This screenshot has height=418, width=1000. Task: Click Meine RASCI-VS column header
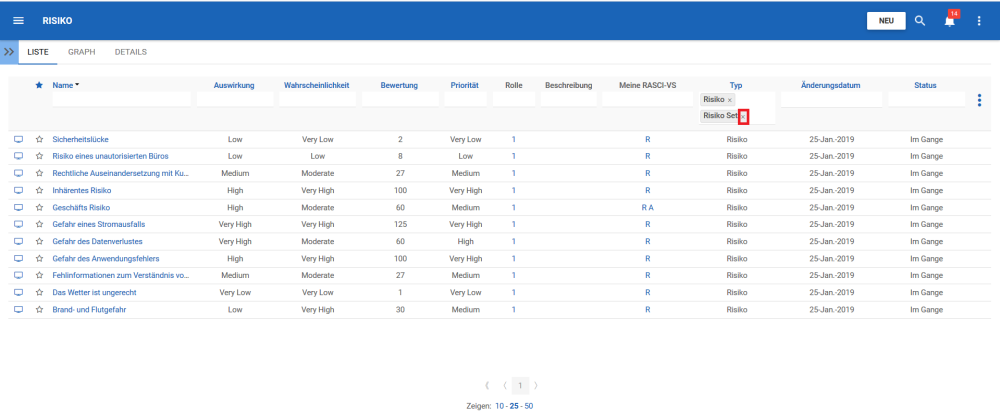click(647, 85)
